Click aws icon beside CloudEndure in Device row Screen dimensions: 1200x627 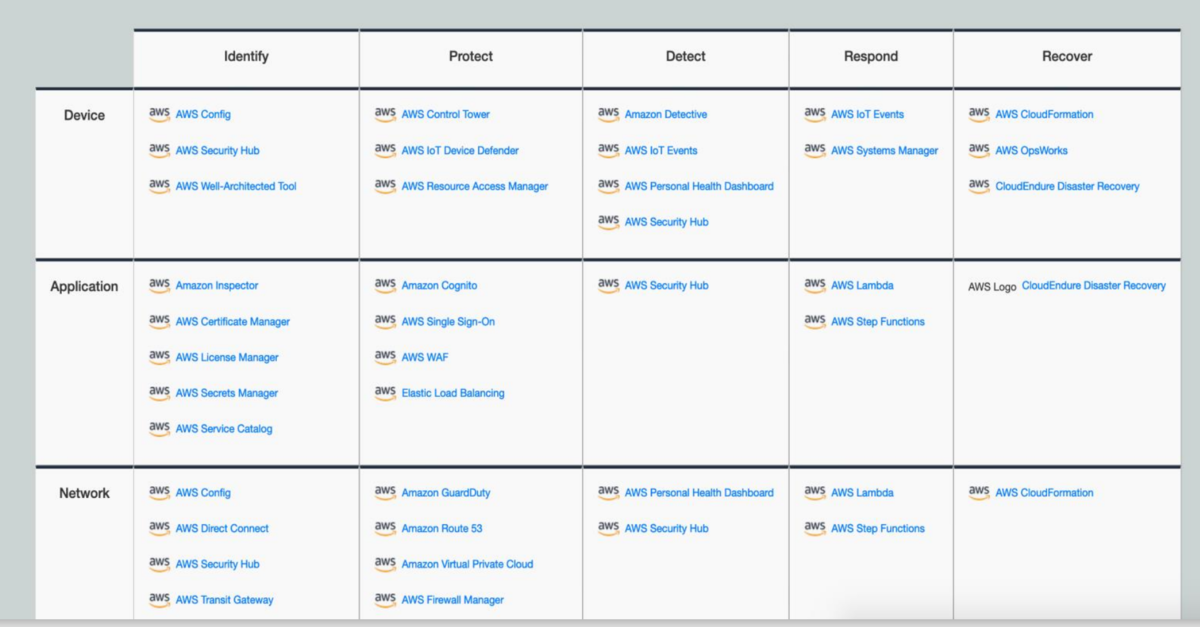pyautogui.click(x=979, y=186)
